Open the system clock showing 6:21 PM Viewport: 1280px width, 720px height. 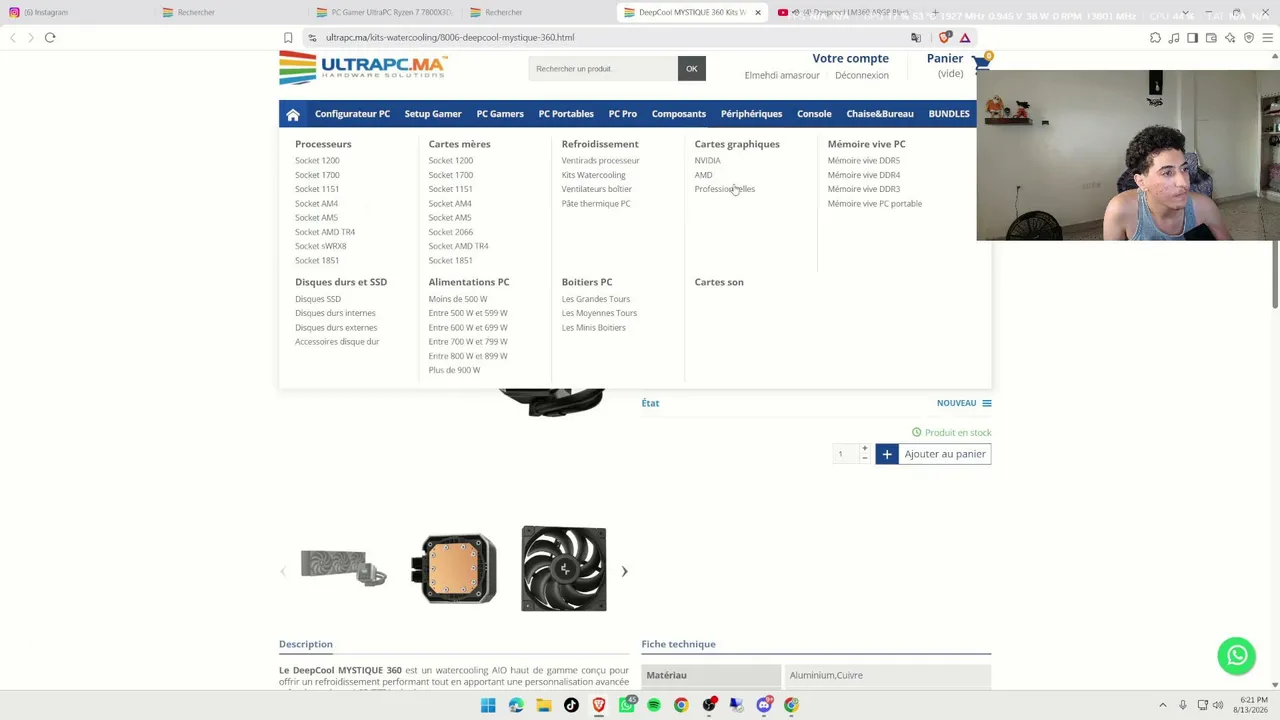click(1253, 705)
